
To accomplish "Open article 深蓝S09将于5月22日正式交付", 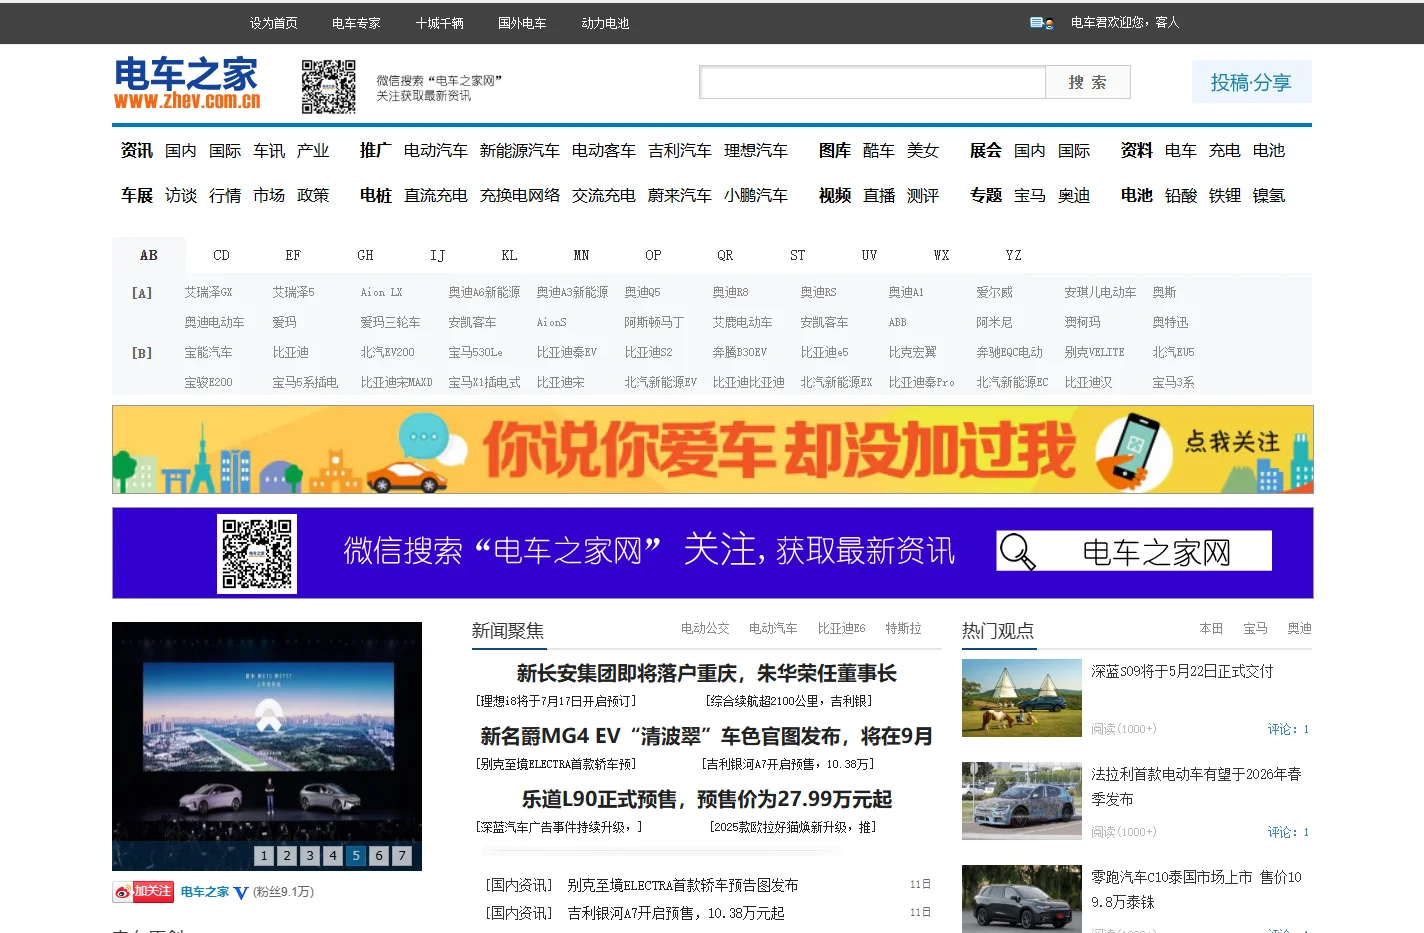I will tap(1182, 671).
